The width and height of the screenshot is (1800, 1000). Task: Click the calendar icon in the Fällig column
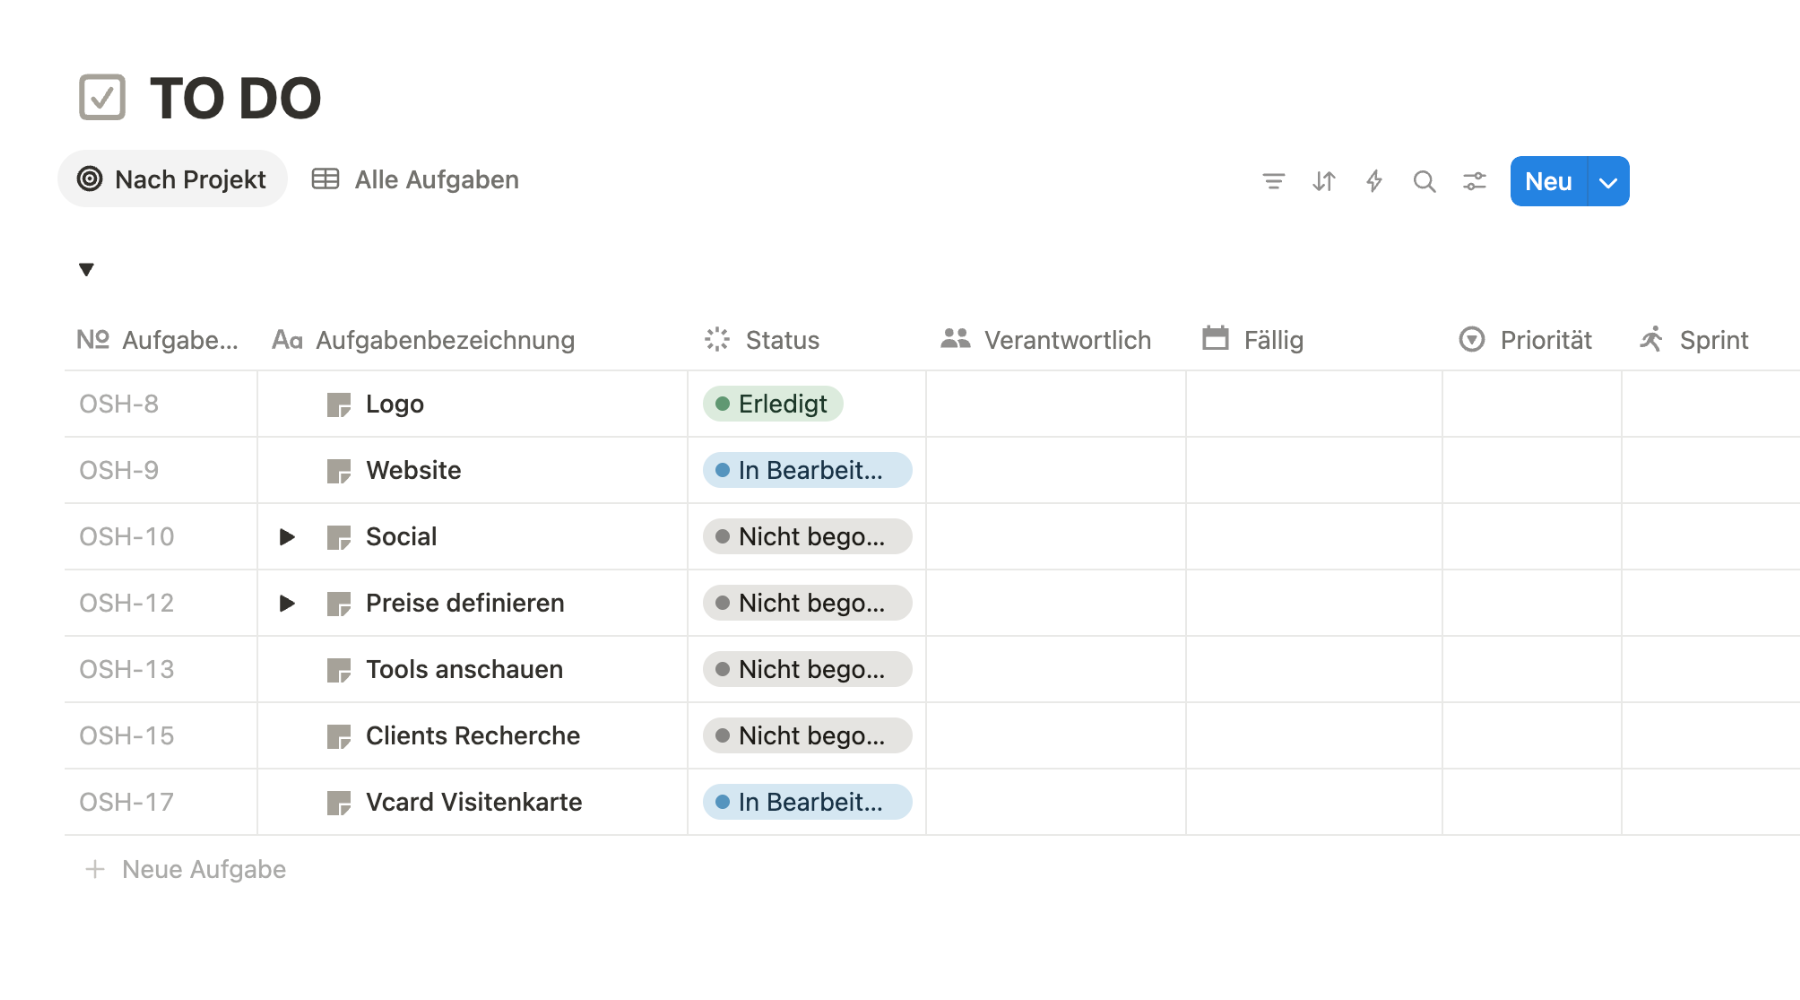coord(1215,339)
